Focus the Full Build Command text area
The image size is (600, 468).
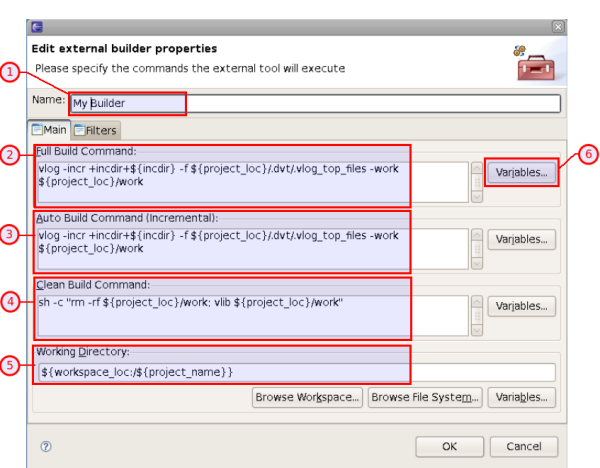click(x=250, y=180)
